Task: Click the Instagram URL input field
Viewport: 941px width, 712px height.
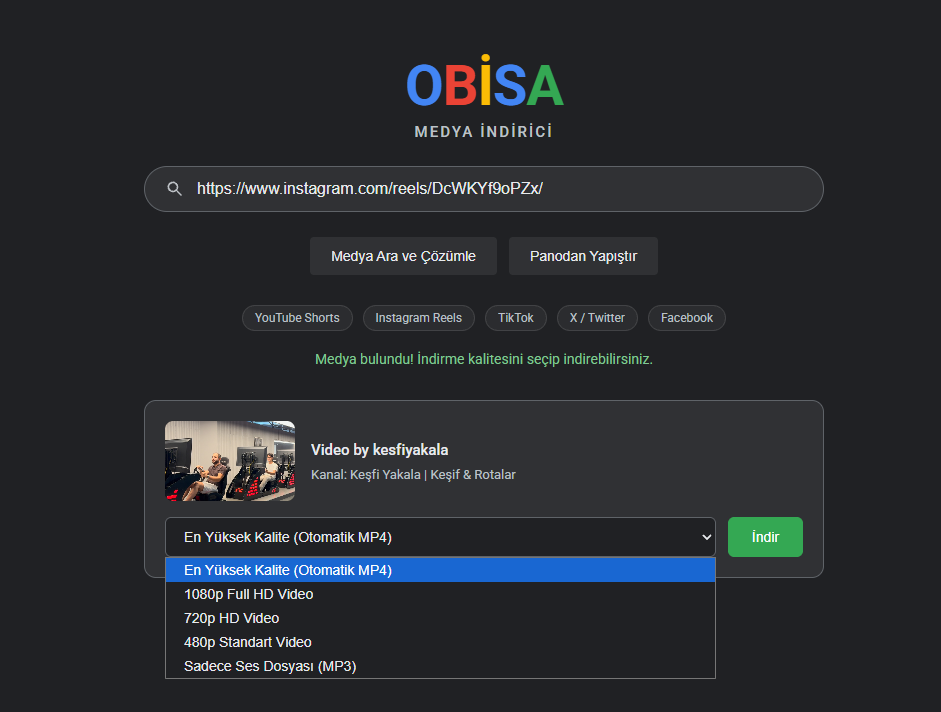Action: coord(483,189)
